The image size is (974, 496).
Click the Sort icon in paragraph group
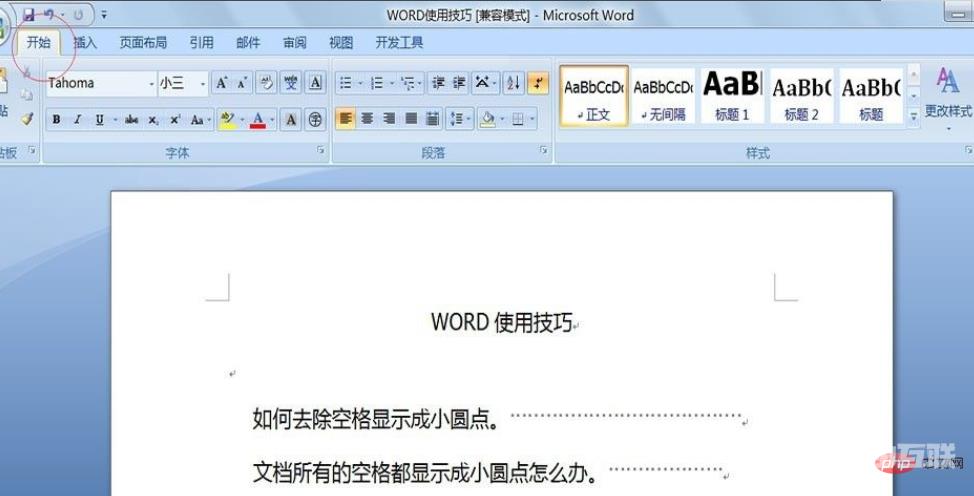[x=513, y=84]
